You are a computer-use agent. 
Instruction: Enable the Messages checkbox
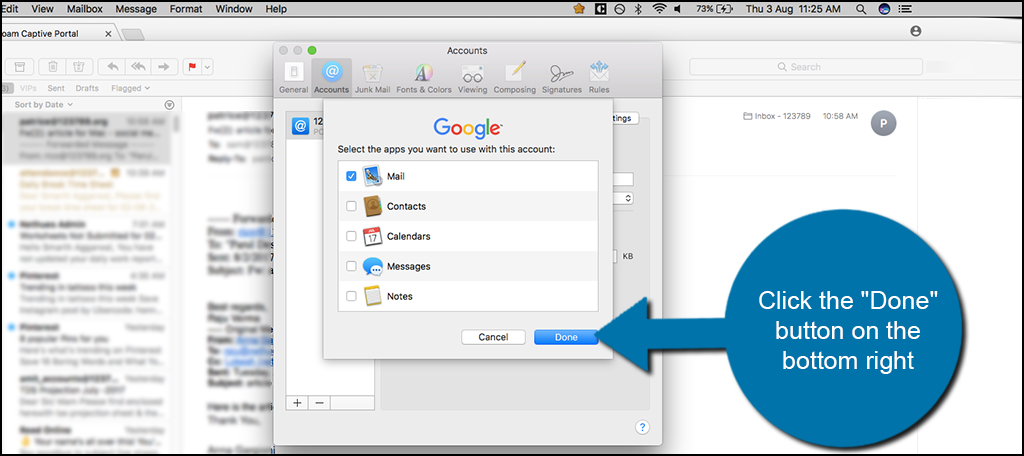point(351,267)
